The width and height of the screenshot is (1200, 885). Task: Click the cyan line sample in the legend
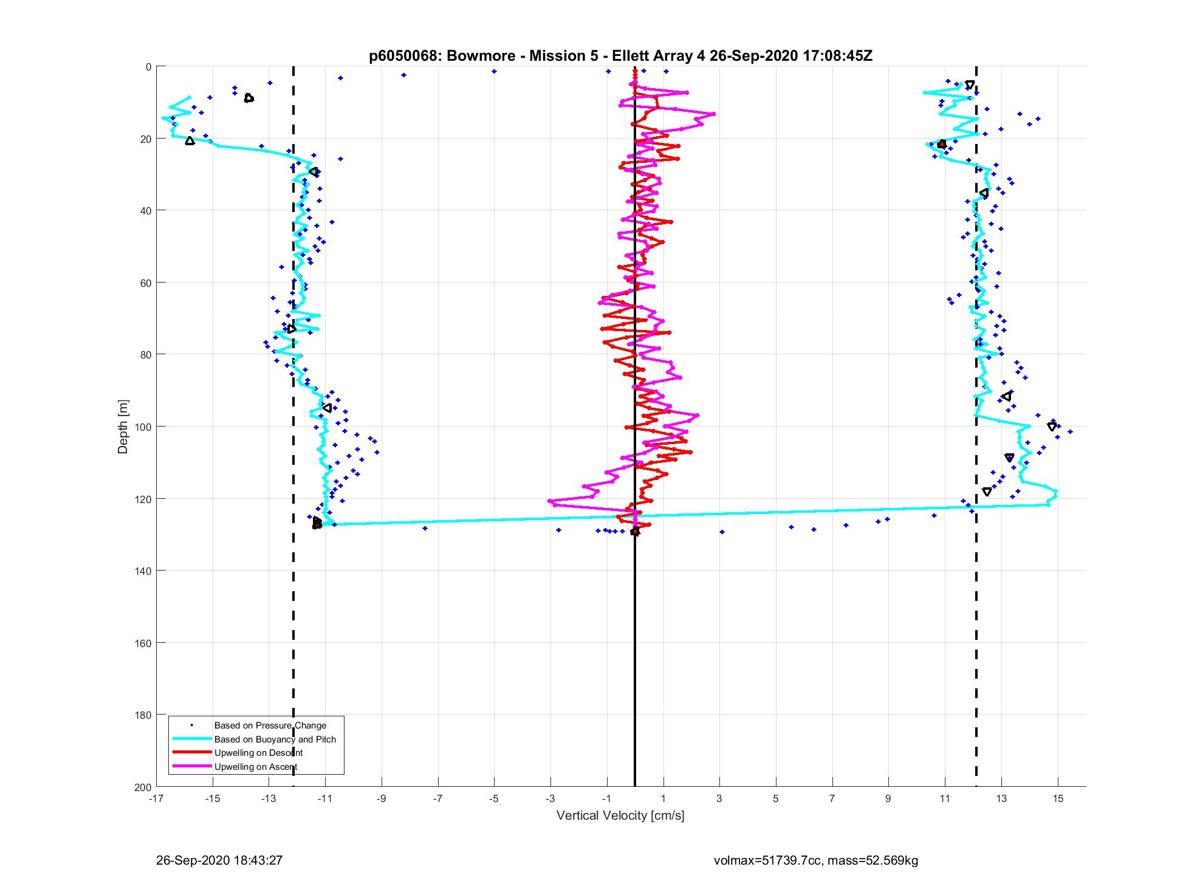click(x=191, y=739)
